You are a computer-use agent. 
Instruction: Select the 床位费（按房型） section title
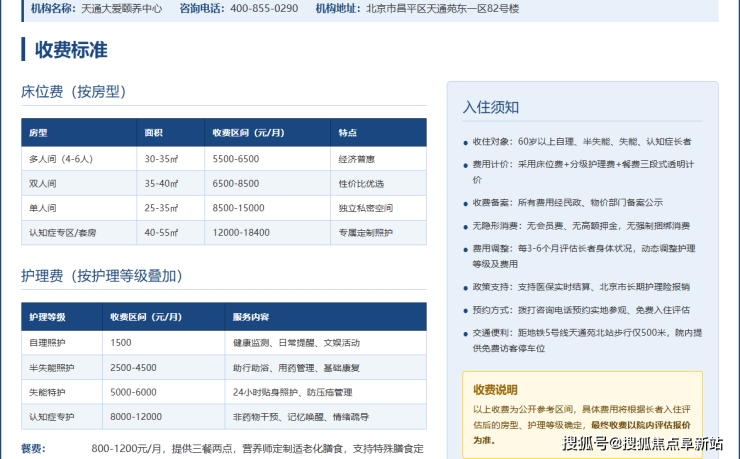pyautogui.click(x=73, y=92)
